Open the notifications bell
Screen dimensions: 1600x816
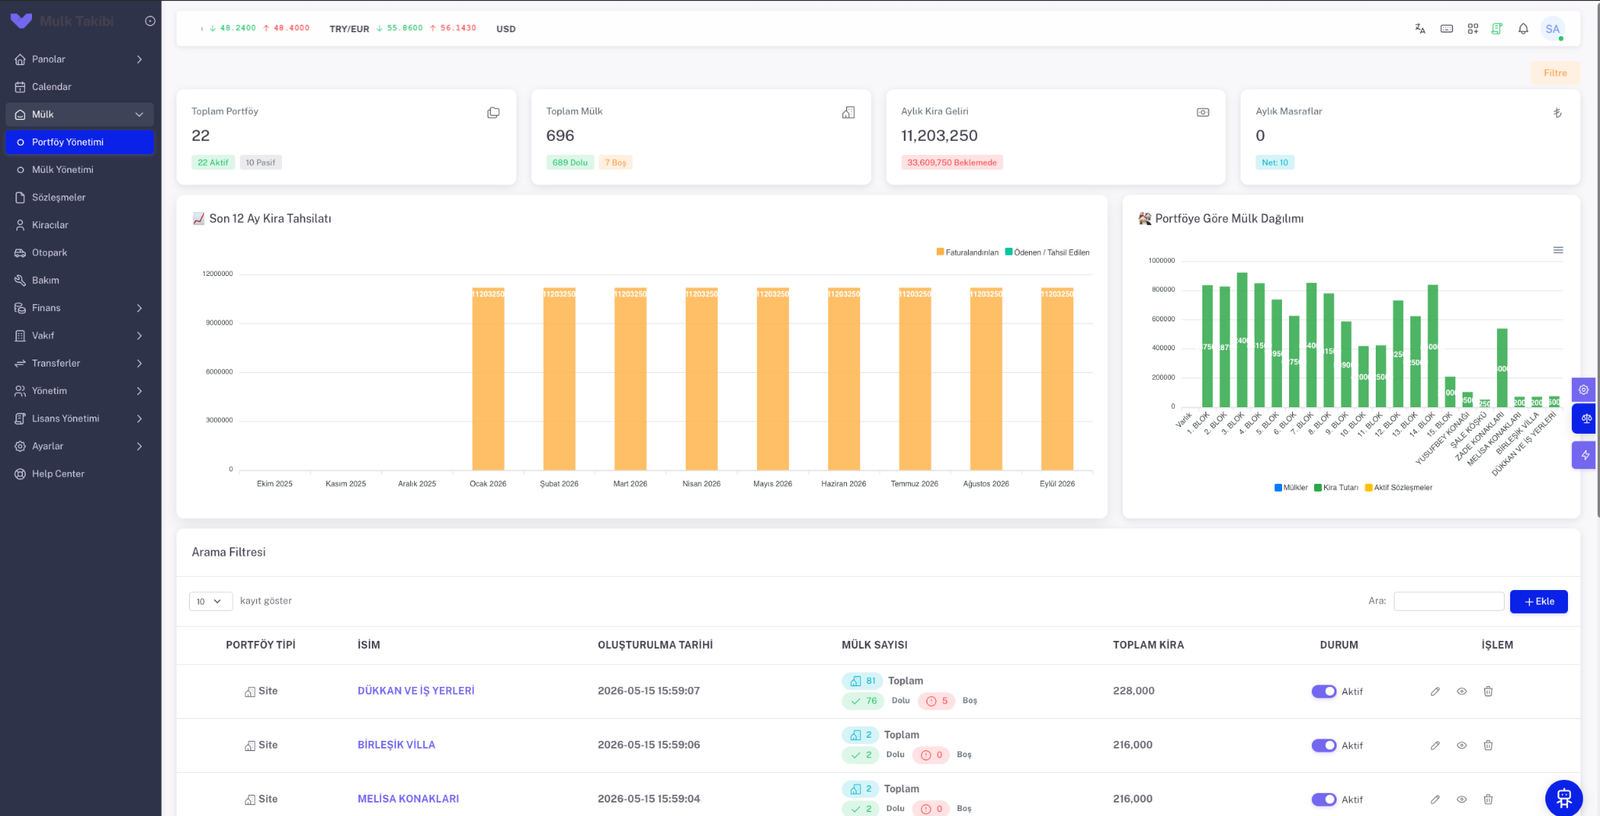pos(1523,29)
